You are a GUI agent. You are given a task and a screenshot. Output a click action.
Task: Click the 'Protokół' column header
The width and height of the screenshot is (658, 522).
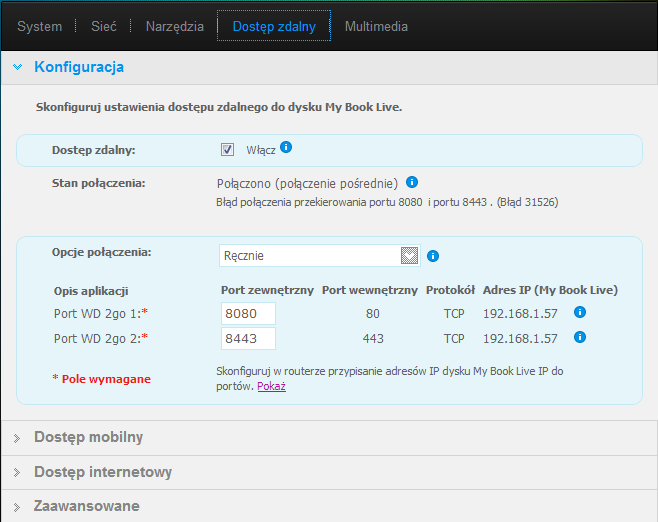450,290
